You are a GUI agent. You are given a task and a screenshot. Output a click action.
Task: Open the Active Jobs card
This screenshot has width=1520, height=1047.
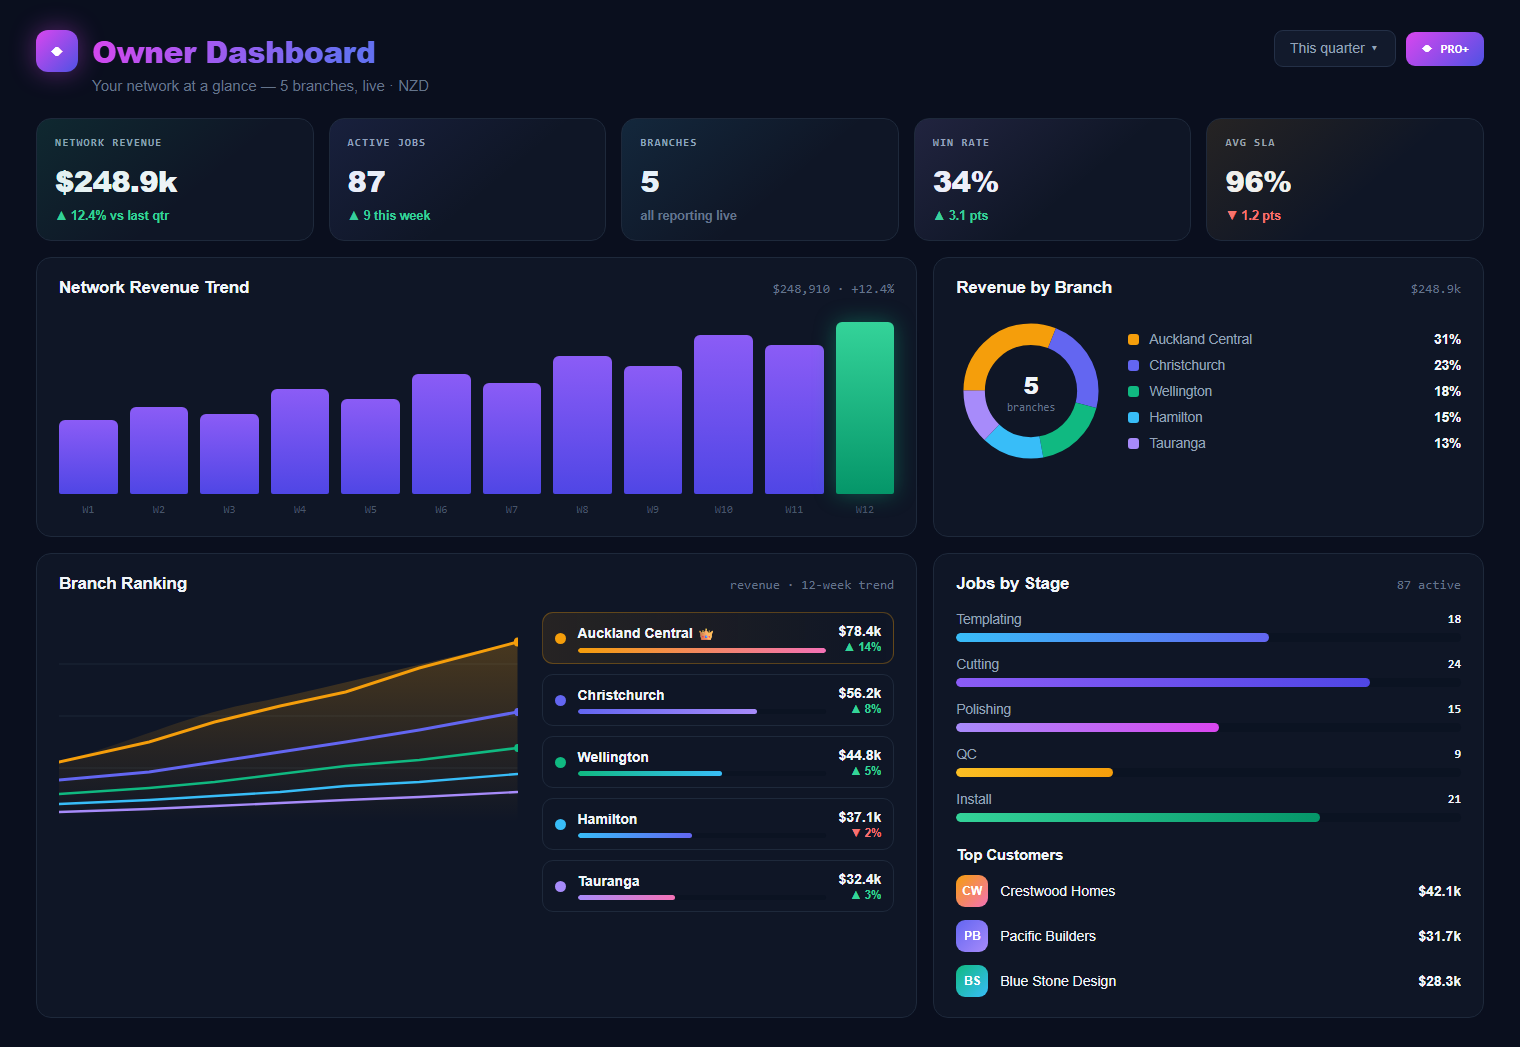coord(467,179)
